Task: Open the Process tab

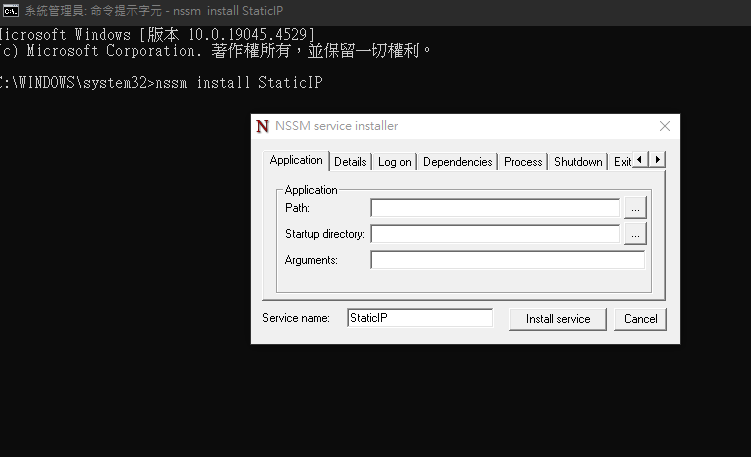Action: 523,162
